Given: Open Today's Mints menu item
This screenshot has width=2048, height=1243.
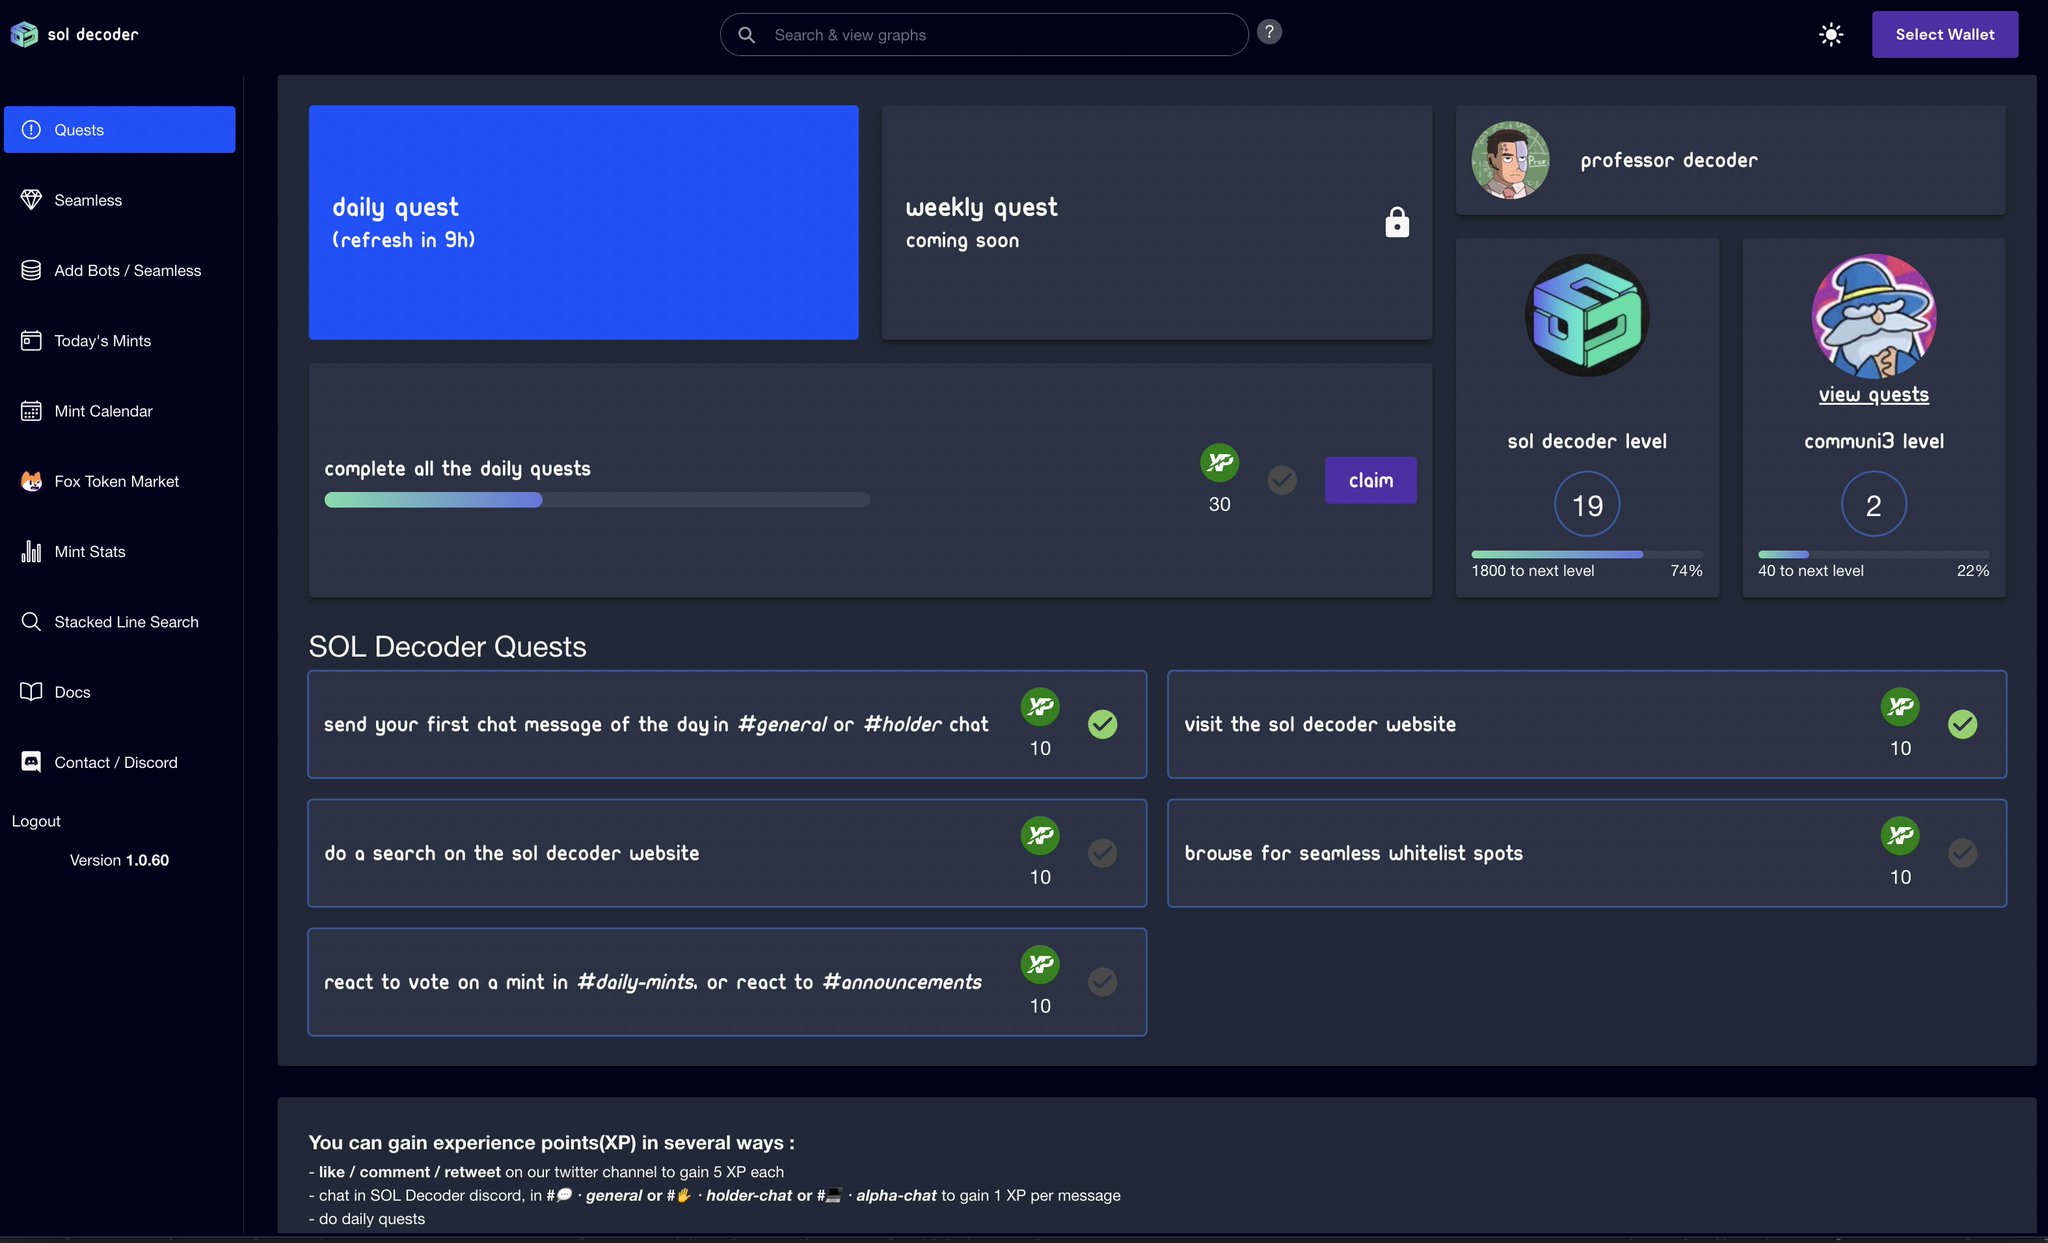Looking at the screenshot, I should [x=102, y=341].
